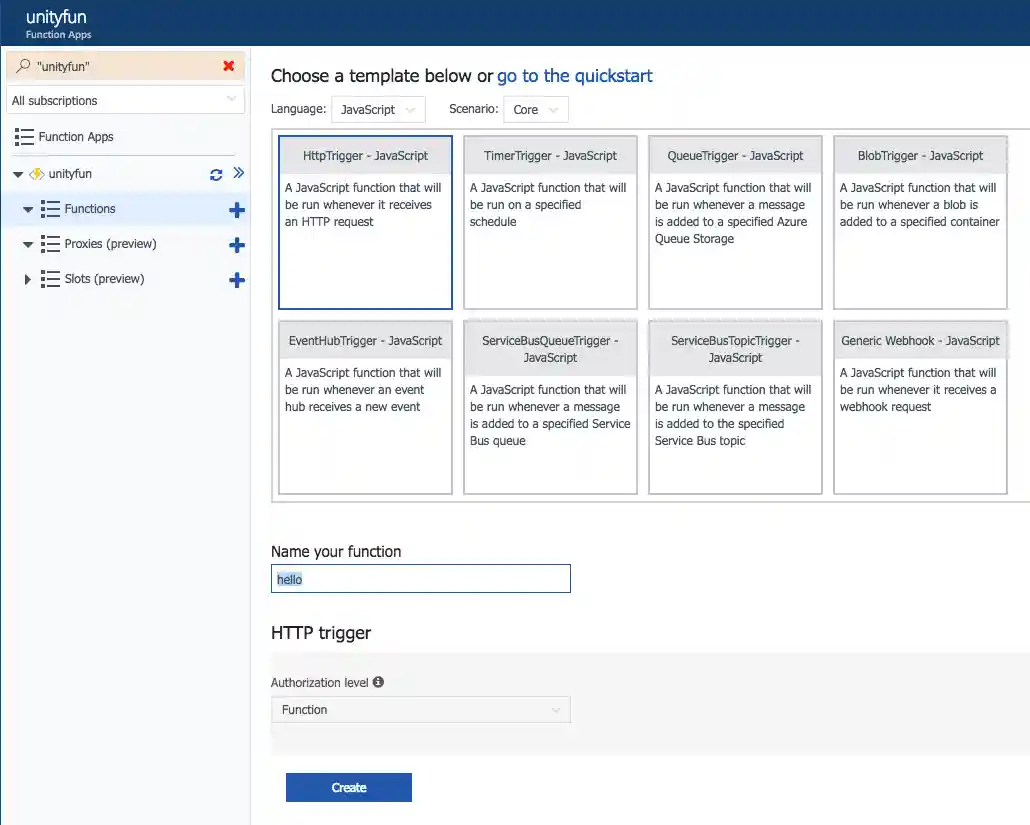Add a new function with the plus icon
The width and height of the screenshot is (1030, 825).
pos(237,209)
